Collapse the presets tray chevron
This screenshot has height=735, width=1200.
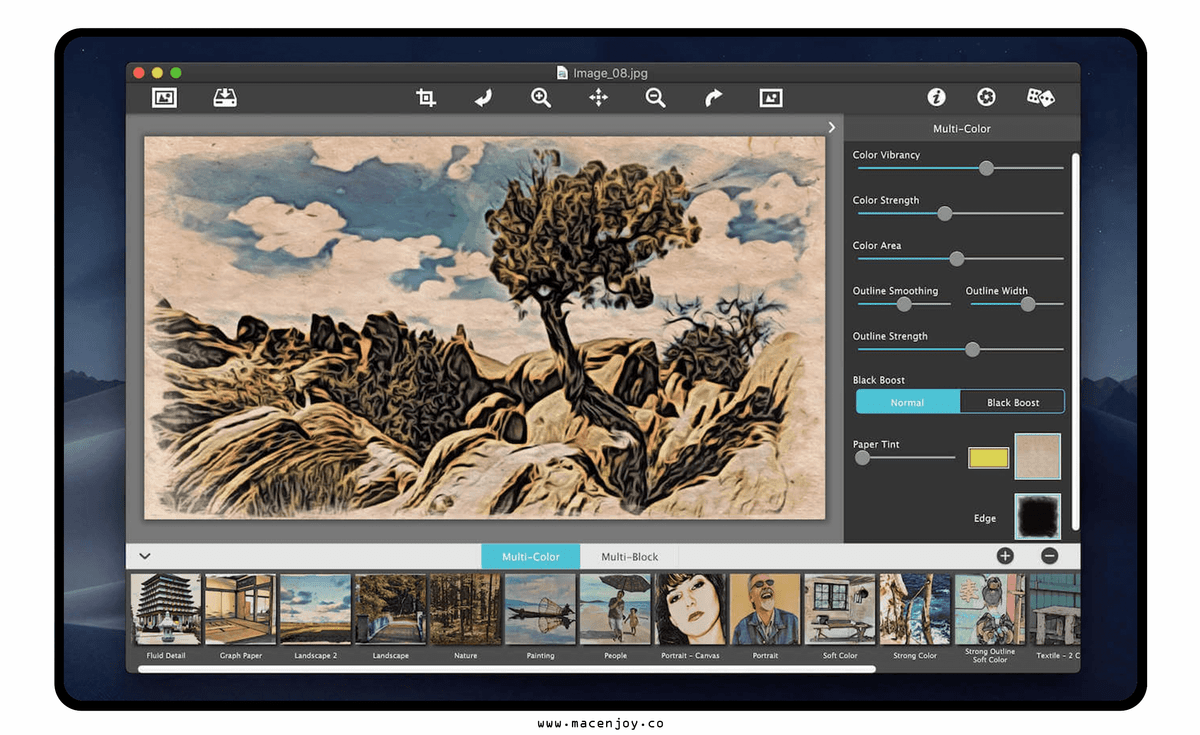145,556
